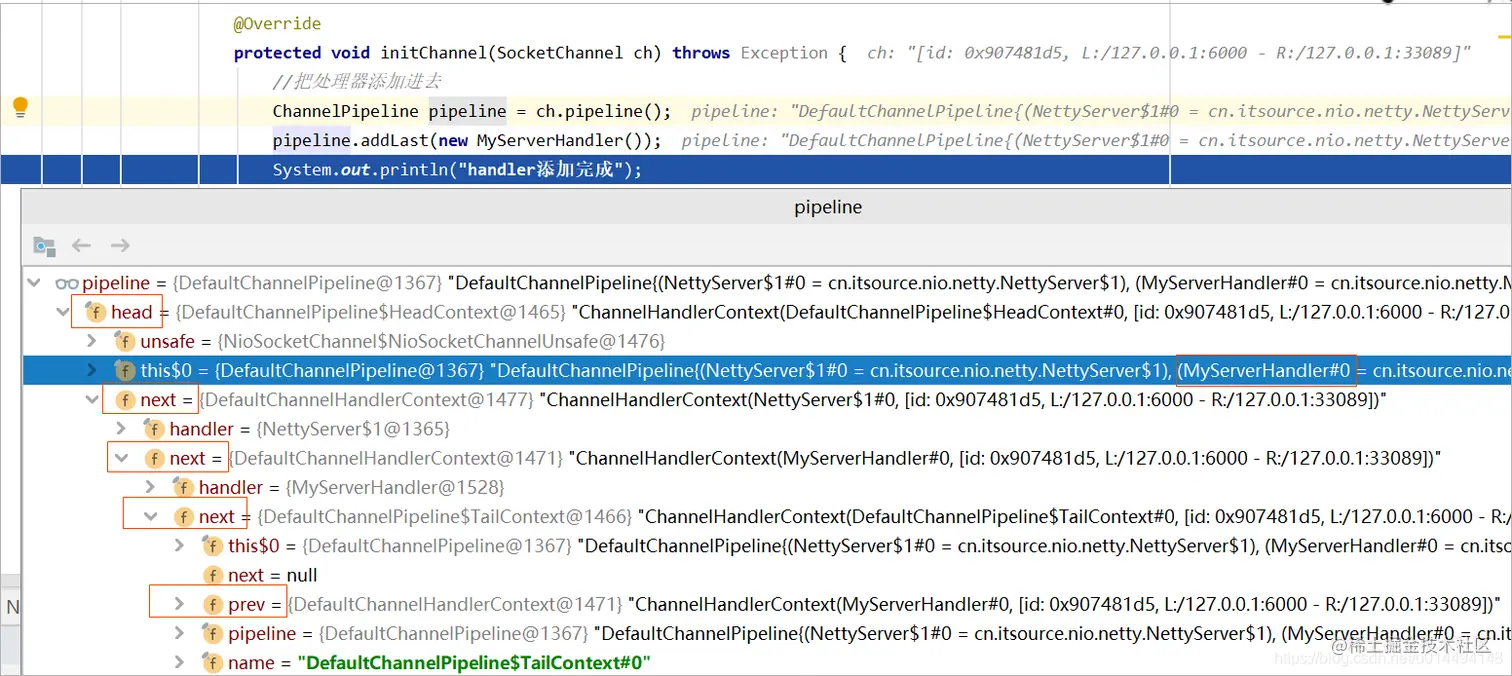
Task: Click the forward arrow in pipeline popup
Action: [120, 246]
